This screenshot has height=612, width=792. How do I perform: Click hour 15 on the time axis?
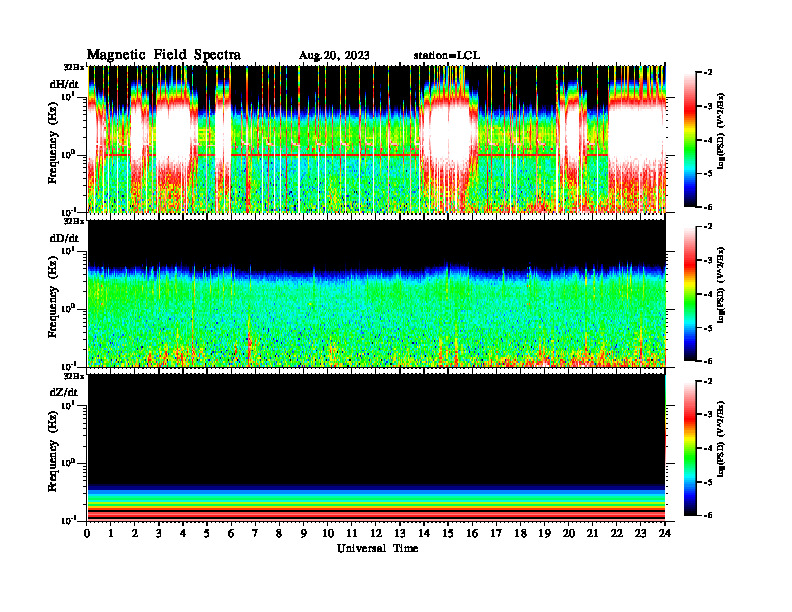click(448, 533)
